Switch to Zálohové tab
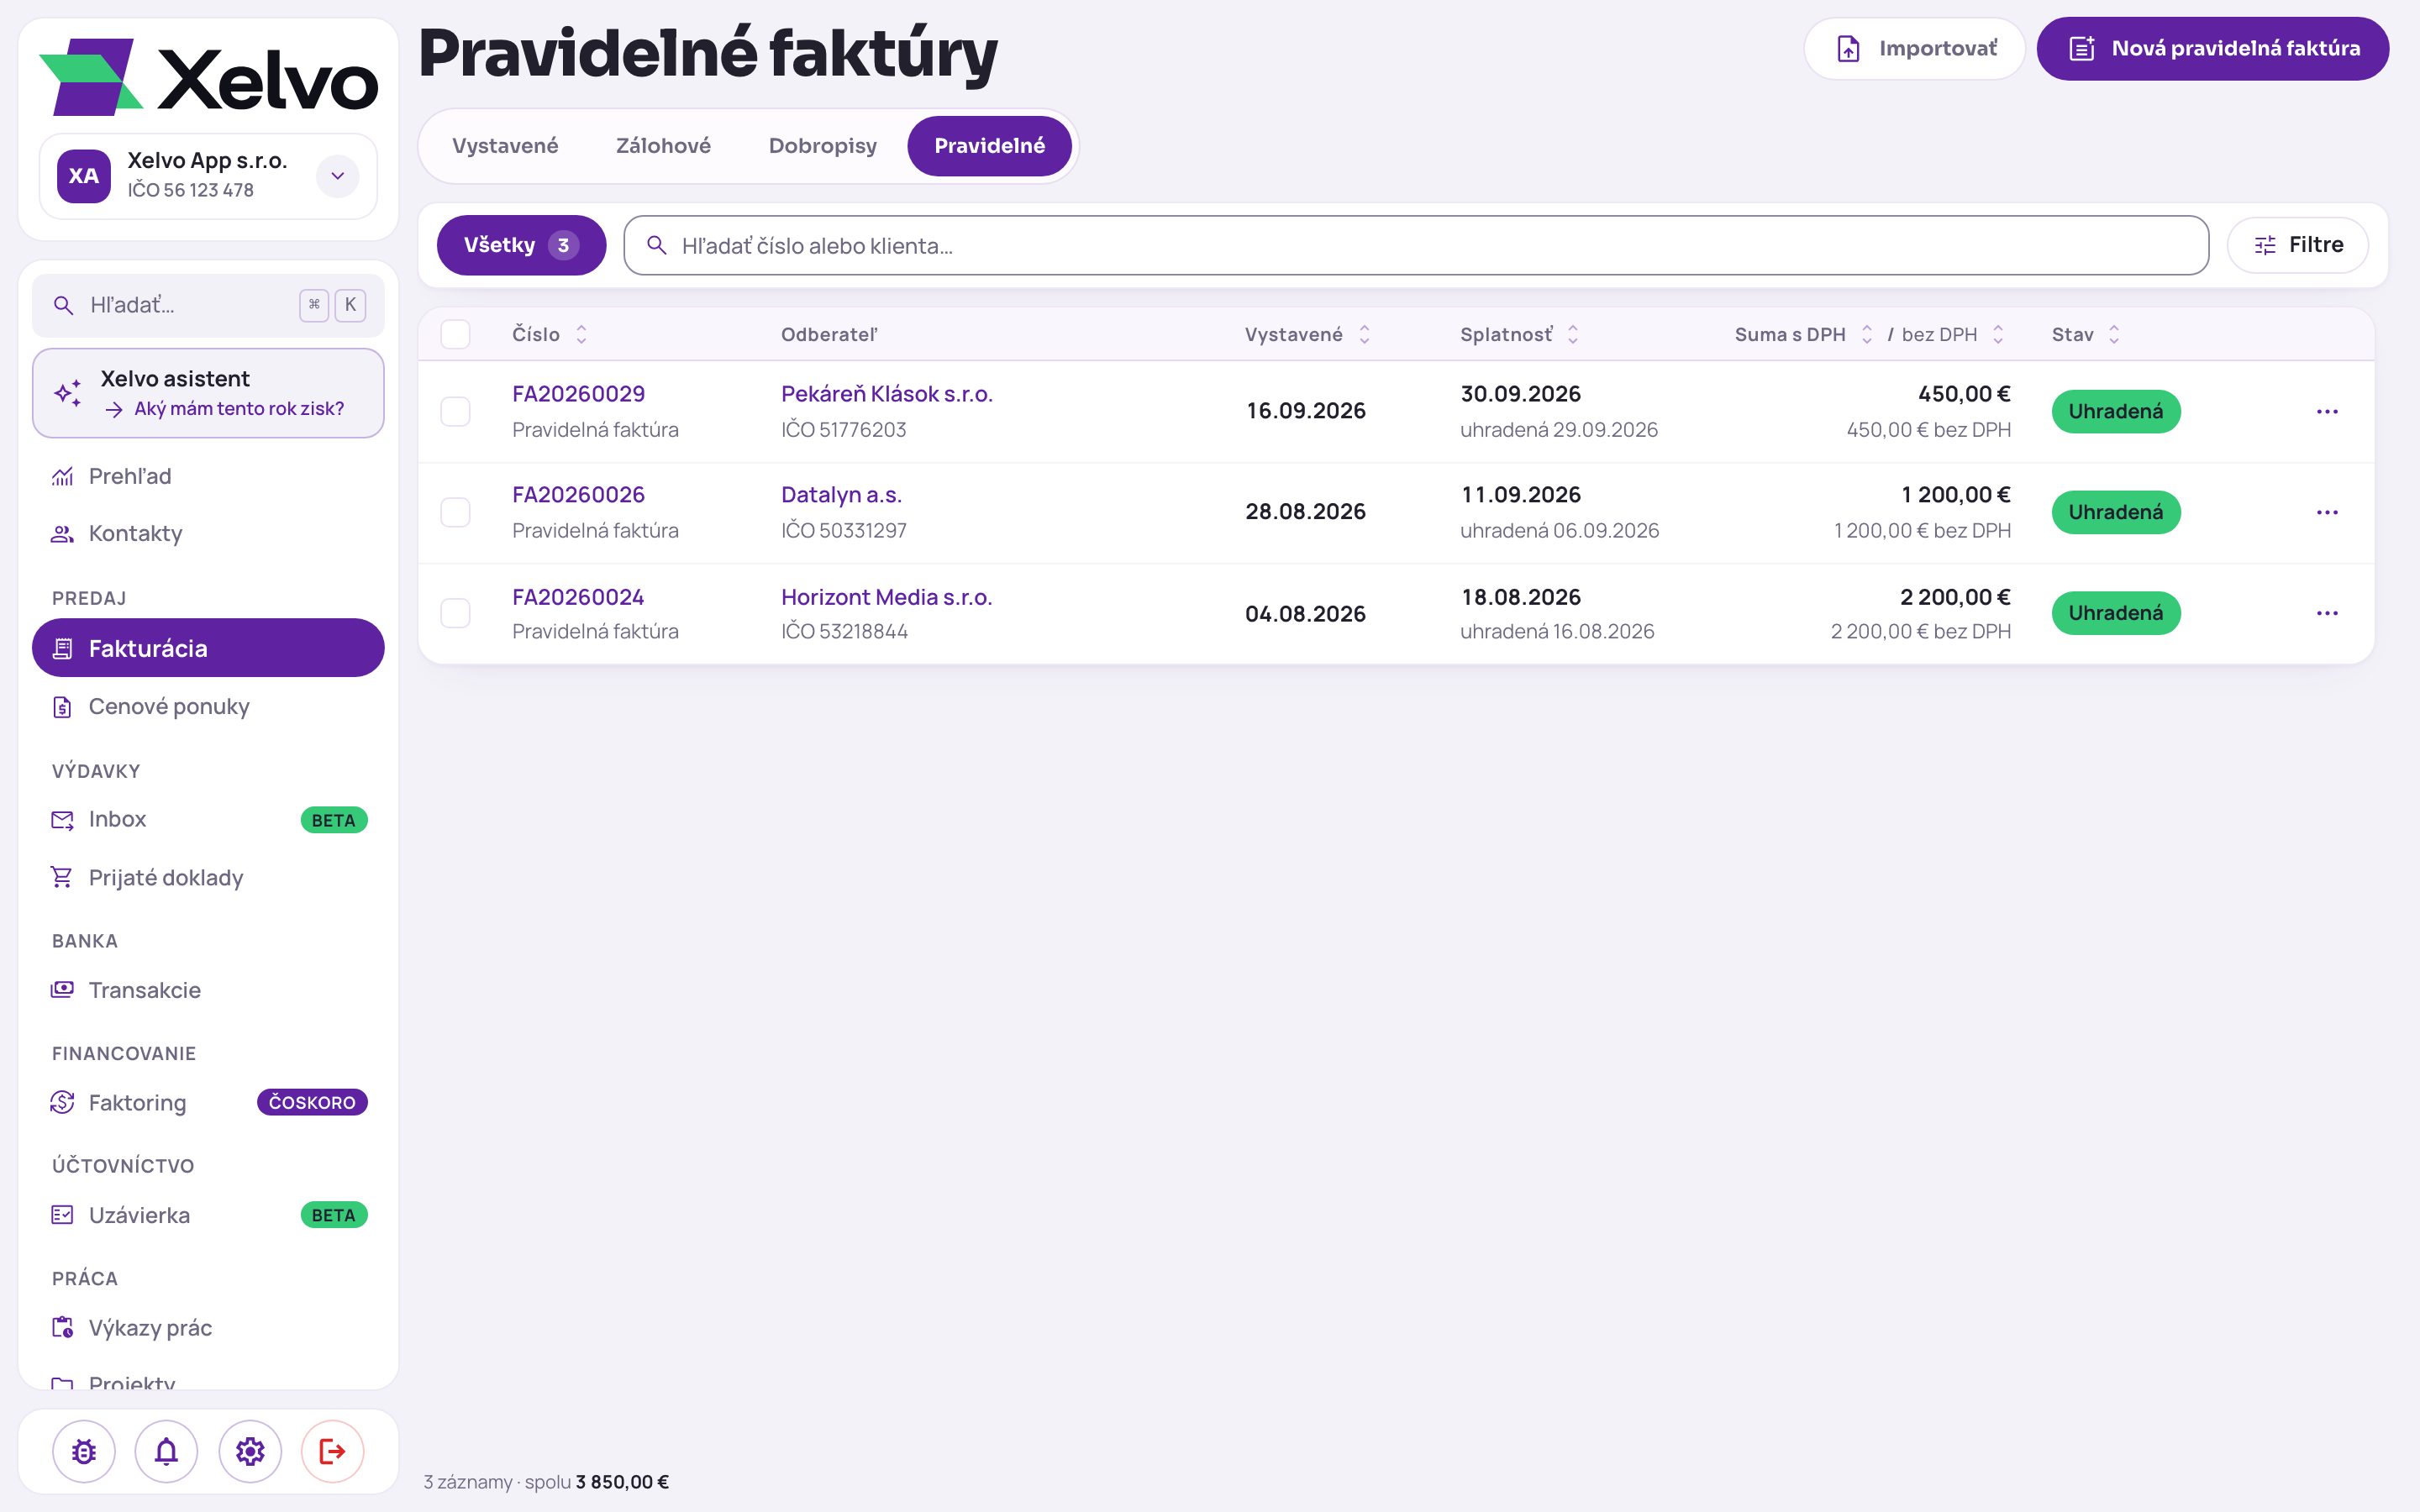The width and height of the screenshot is (2420, 1512). (663, 146)
